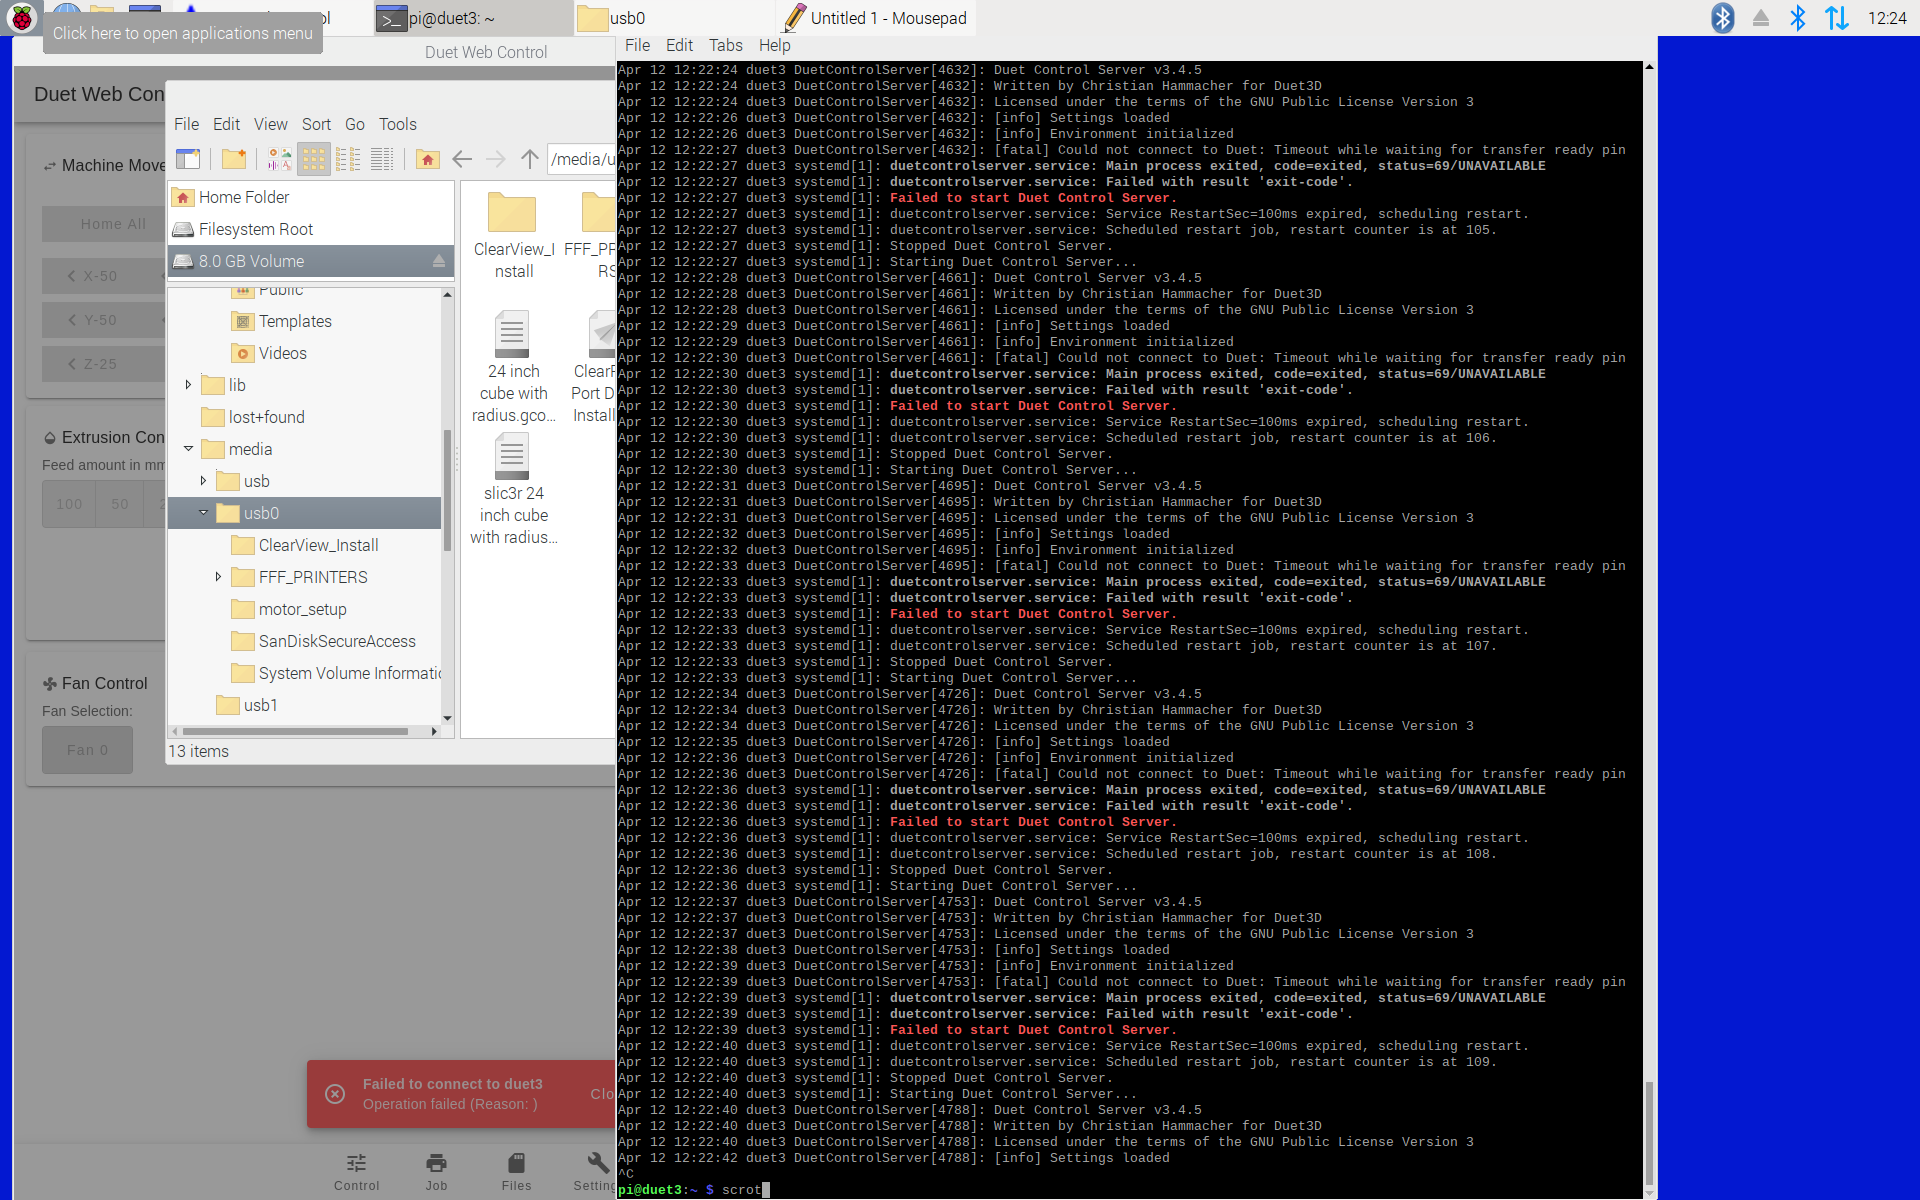1920x1200 pixels.
Task: Select Templates folder in tree
Action: coord(295,321)
